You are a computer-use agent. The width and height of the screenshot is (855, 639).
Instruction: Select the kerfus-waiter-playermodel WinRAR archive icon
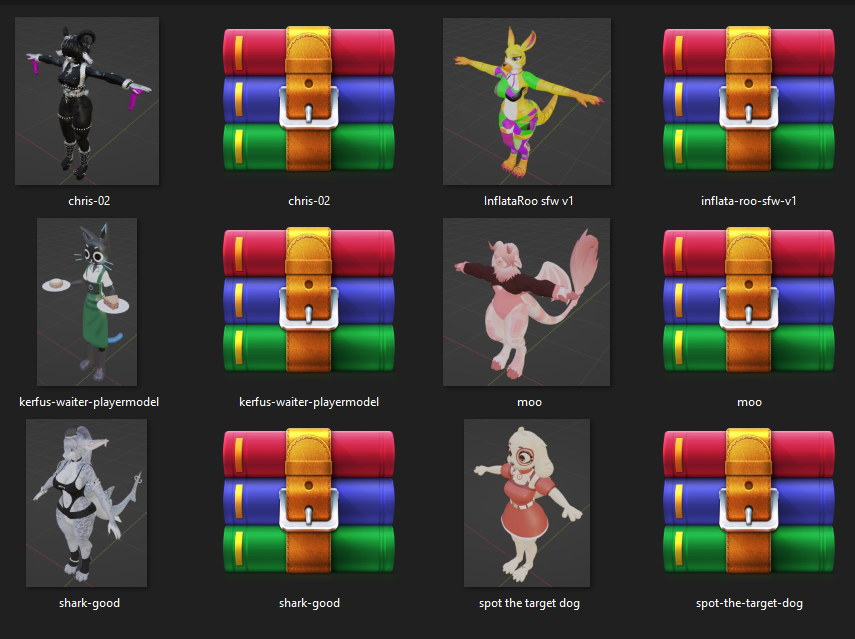point(308,302)
